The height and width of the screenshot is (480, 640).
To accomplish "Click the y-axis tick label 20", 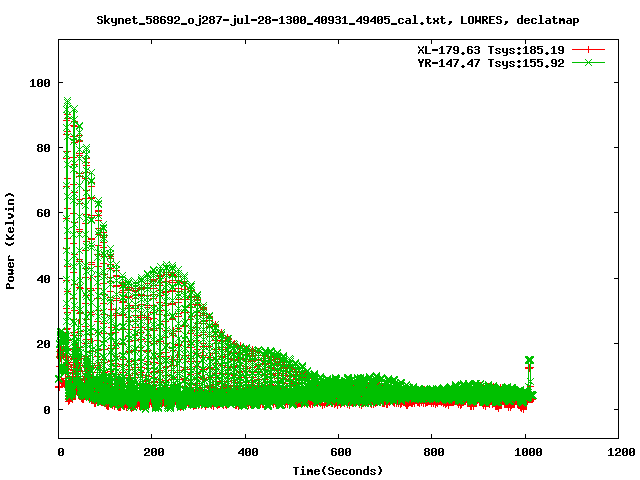I will click(43, 344).
